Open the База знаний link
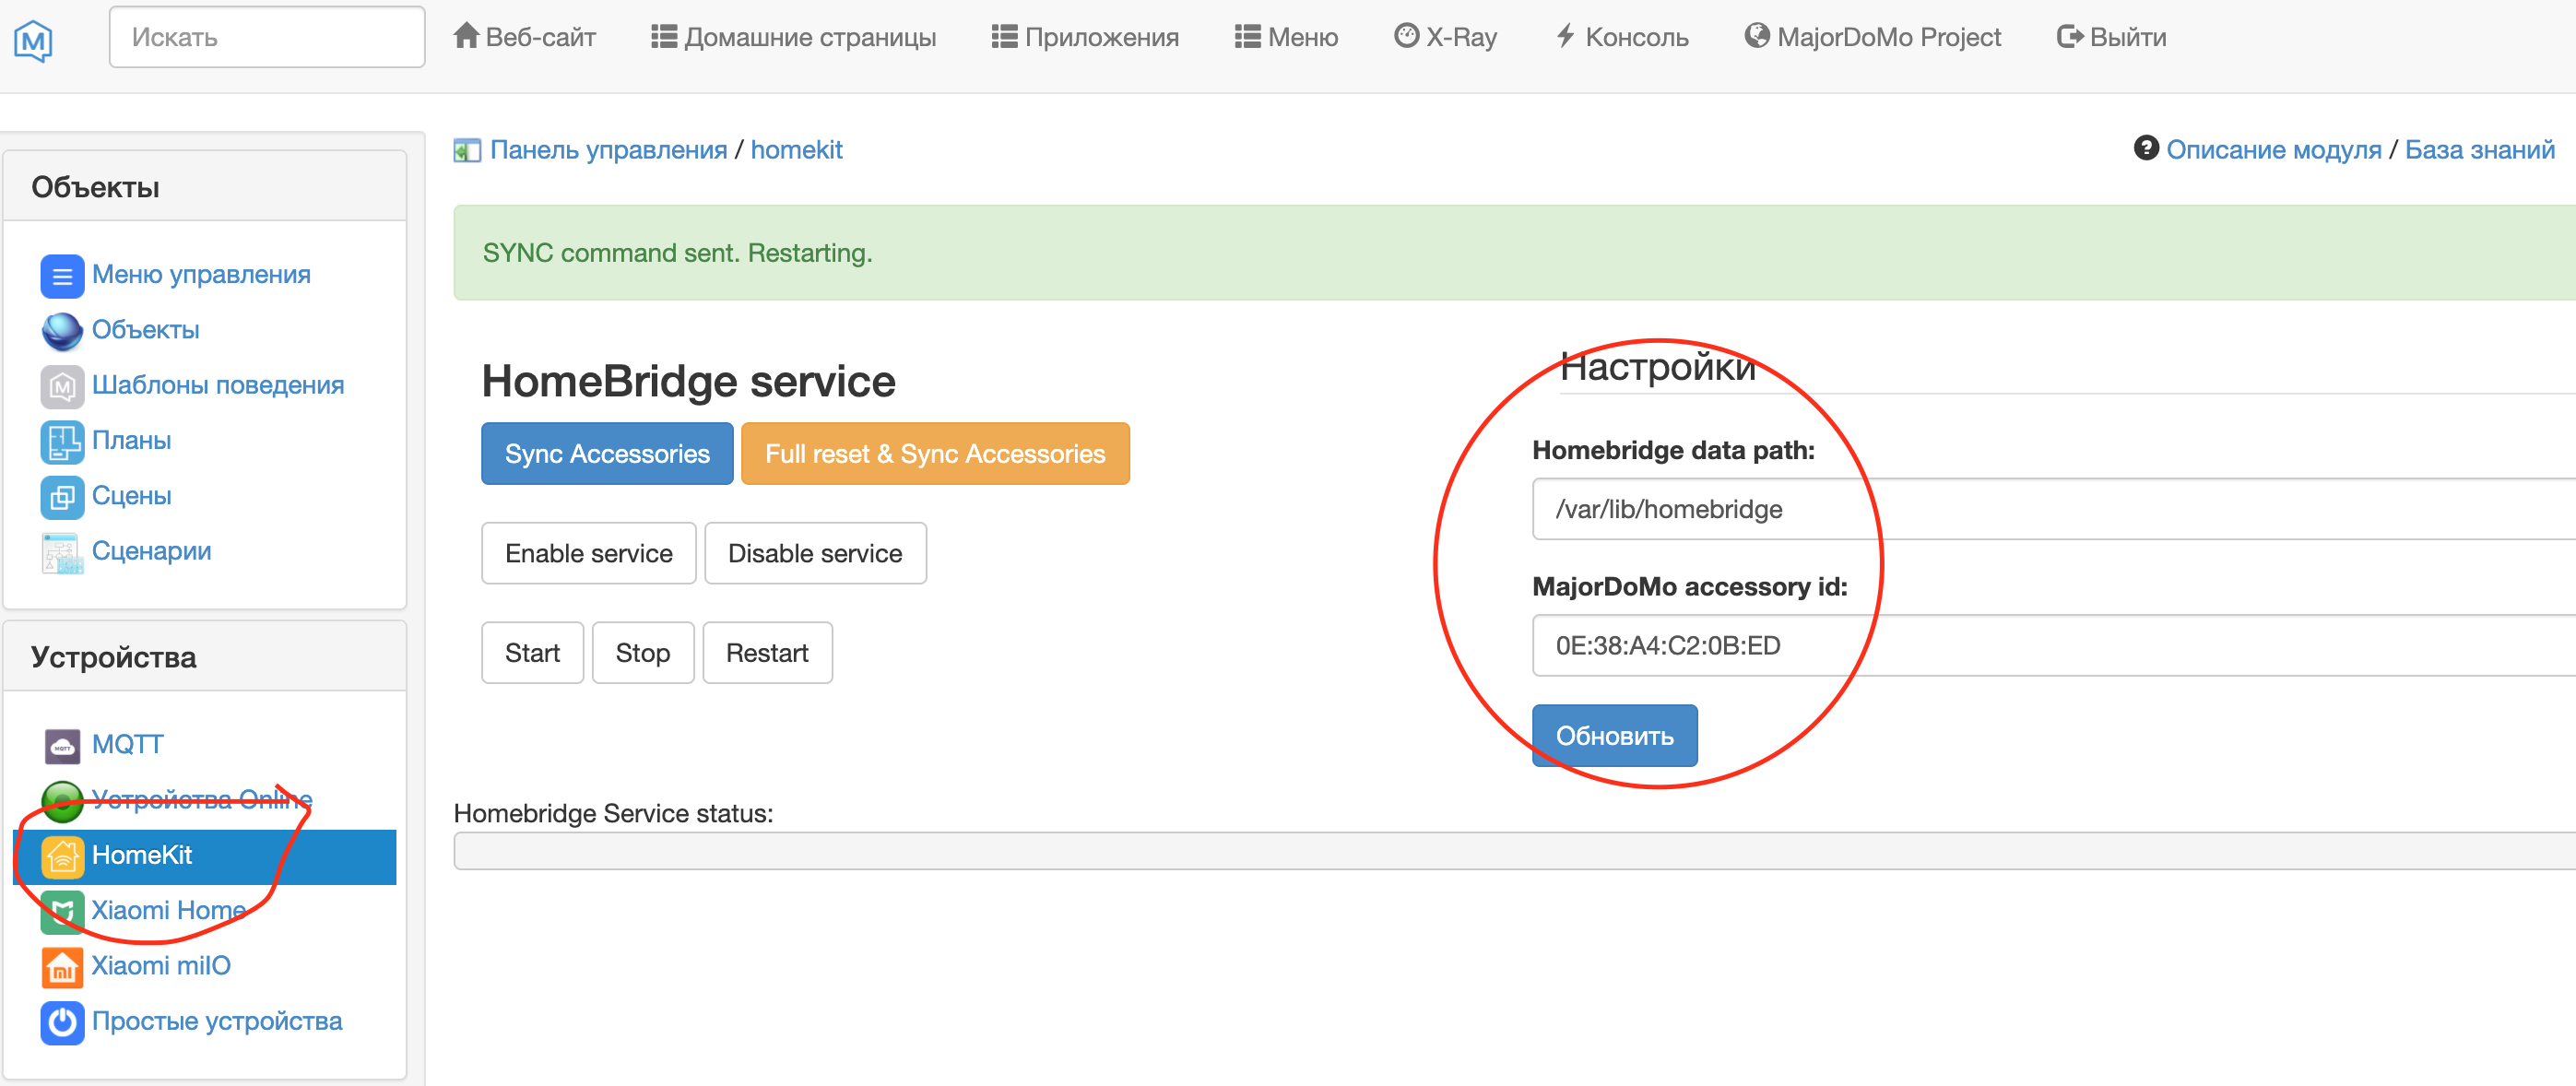The height and width of the screenshot is (1086, 2576). click(2478, 150)
